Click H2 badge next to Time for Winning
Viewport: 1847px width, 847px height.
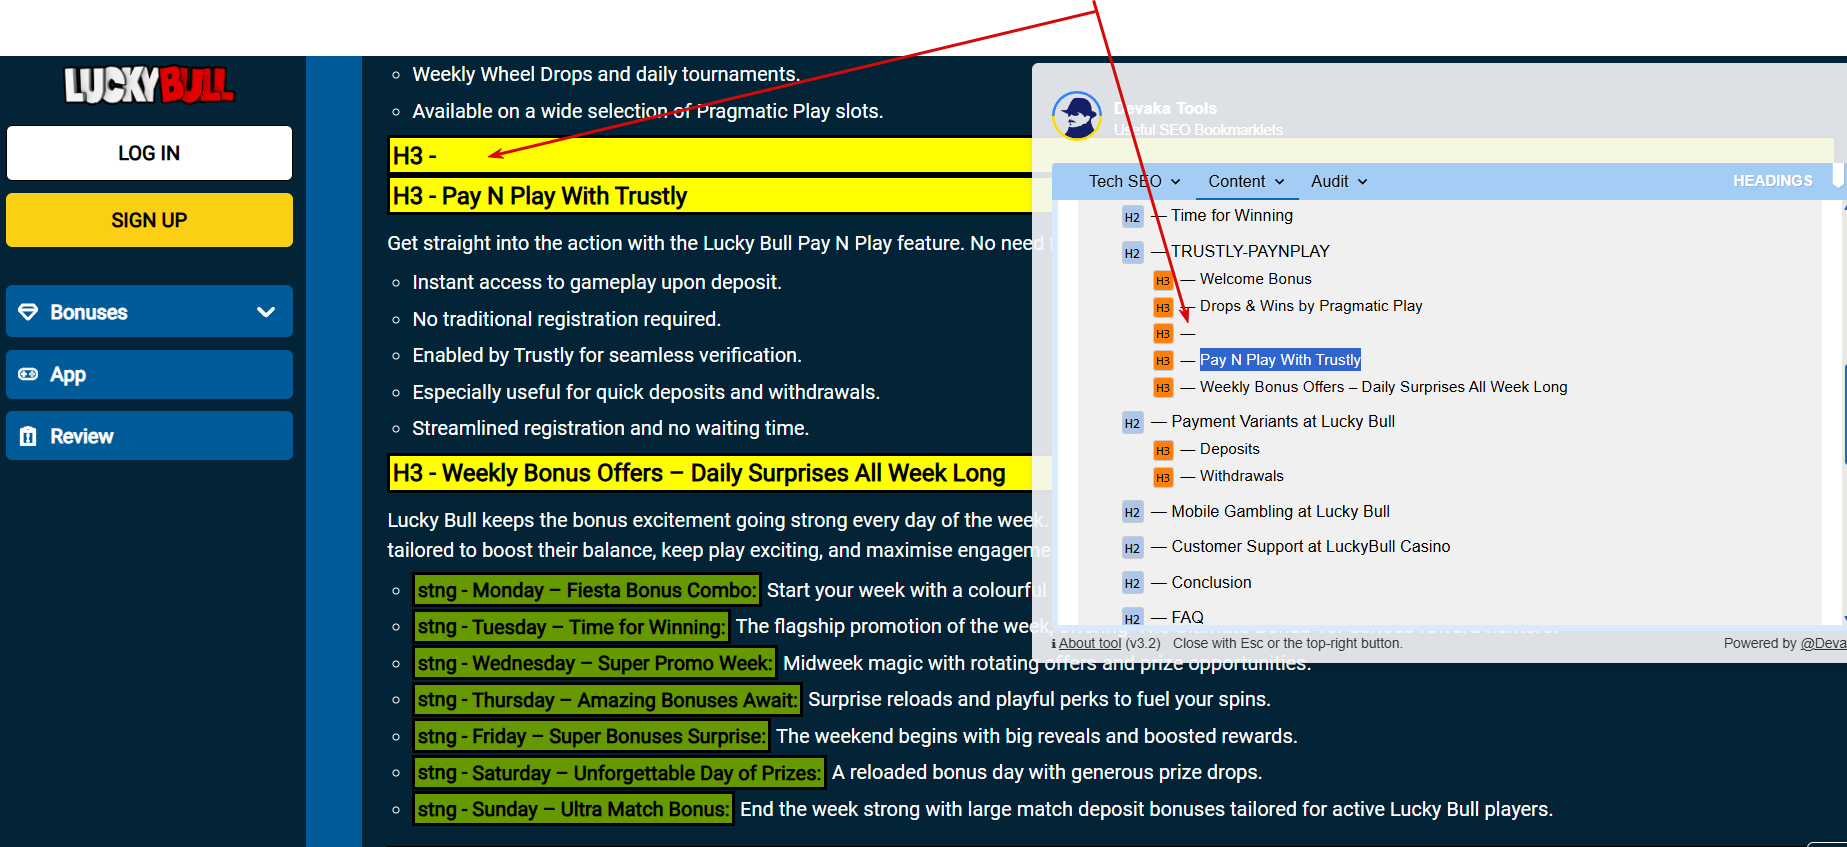tap(1132, 217)
